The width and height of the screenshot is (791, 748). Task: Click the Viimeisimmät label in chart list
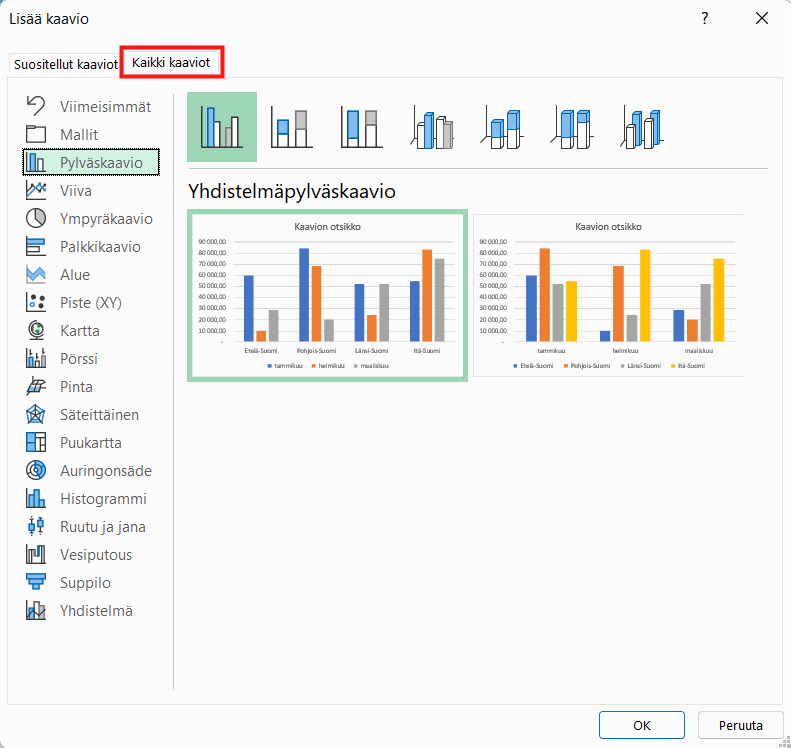[x=105, y=106]
